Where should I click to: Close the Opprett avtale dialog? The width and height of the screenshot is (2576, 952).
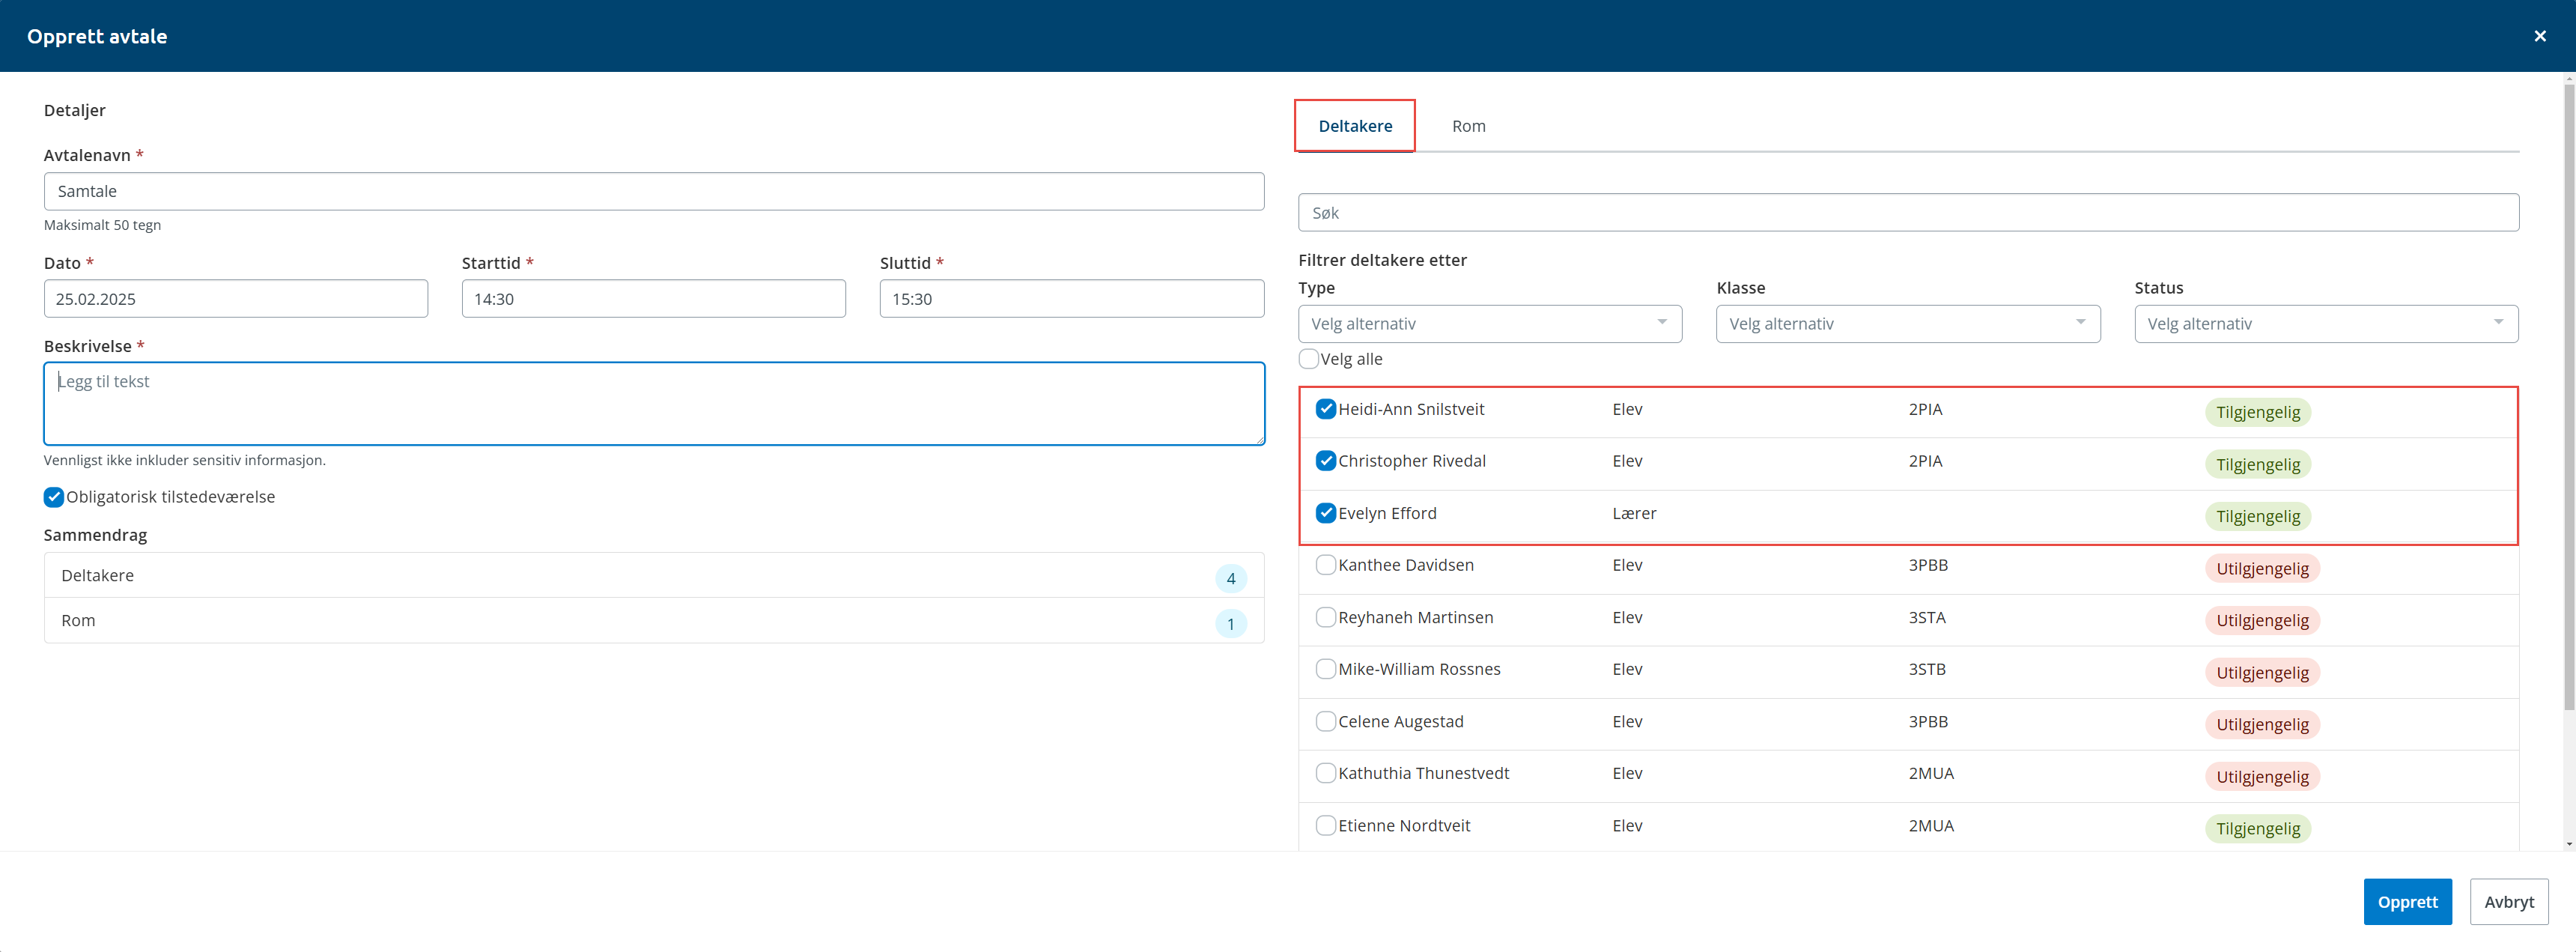[x=2539, y=36]
